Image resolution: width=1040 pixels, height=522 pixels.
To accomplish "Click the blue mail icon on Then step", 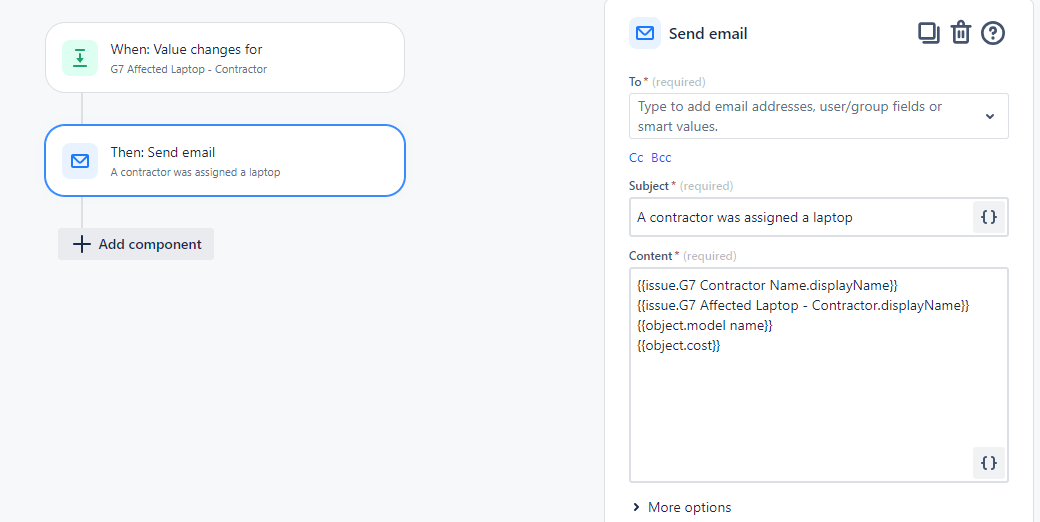I will click(x=80, y=161).
